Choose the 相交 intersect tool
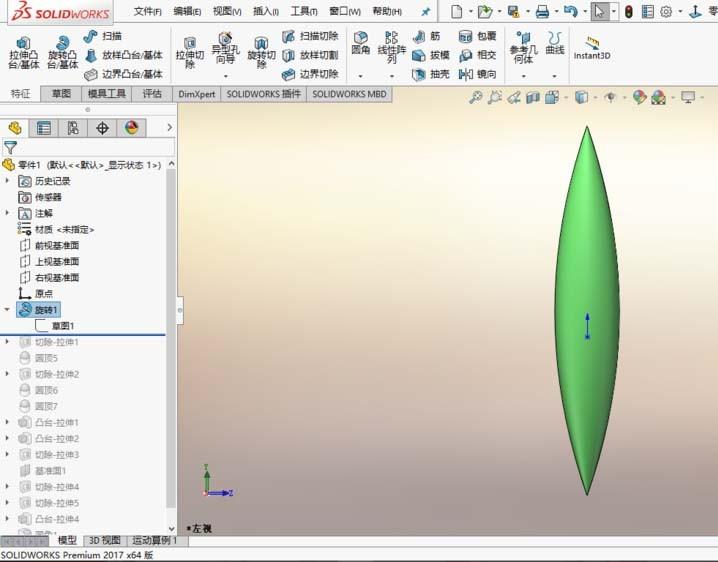The width and height of the screenshot is (718, 562). coord(478,55)
